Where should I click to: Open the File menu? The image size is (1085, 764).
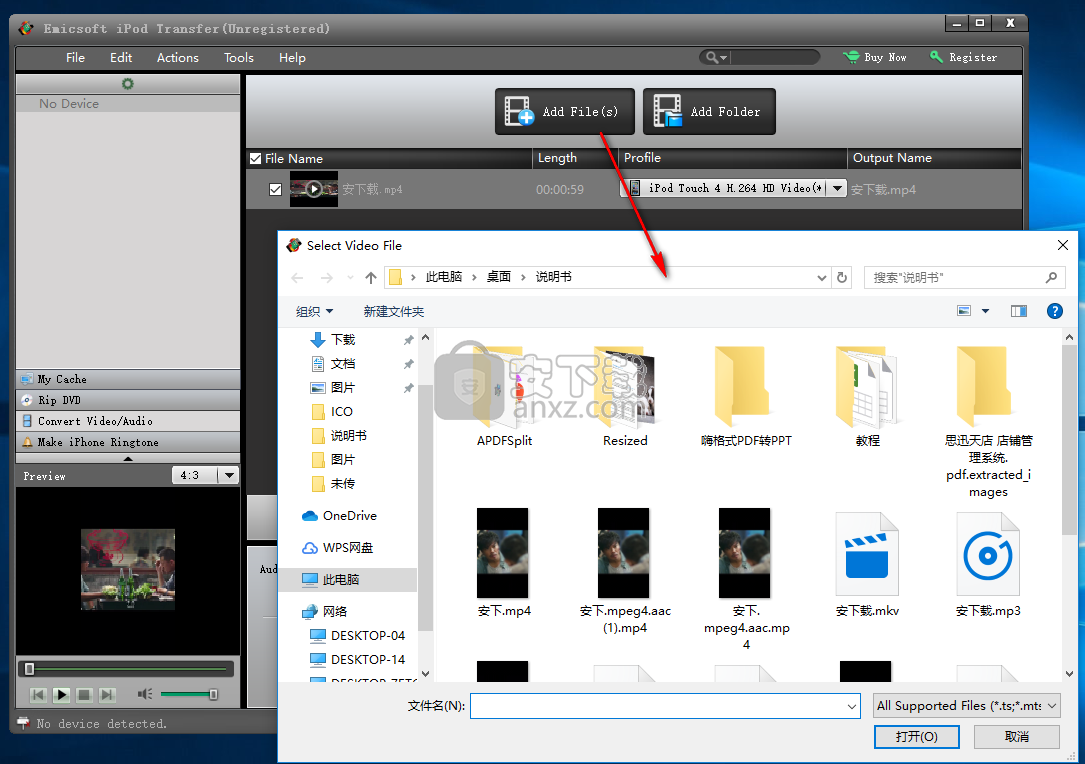point(75,57)
